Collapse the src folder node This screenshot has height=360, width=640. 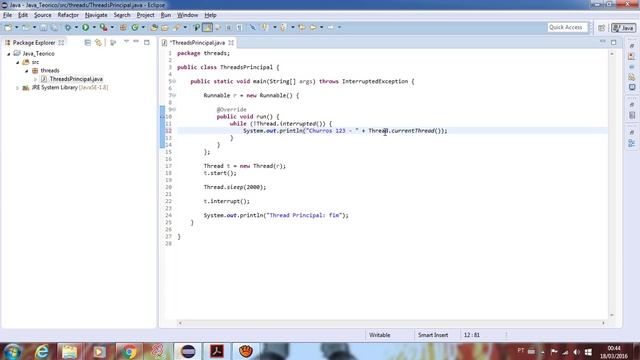[18, 62]
